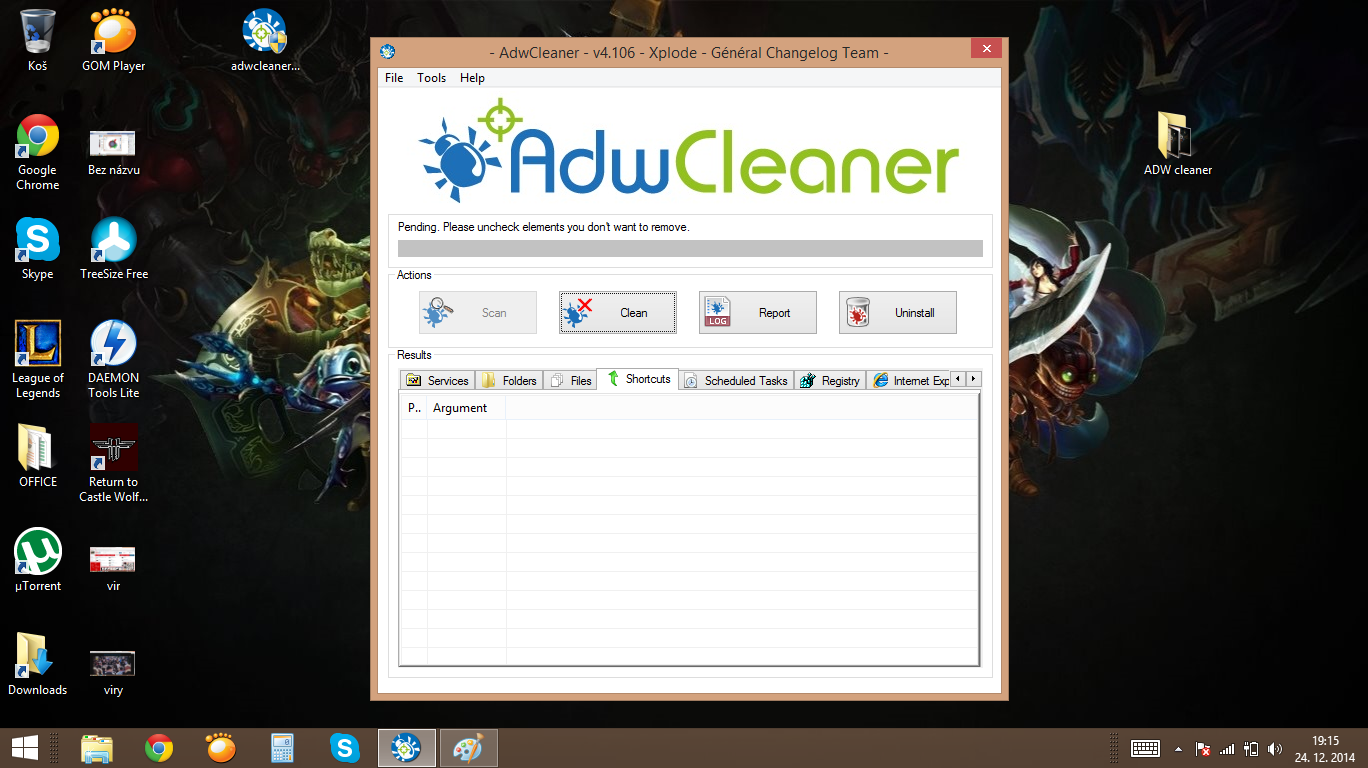Select the Skype desktop shortcut

[38, 249]
